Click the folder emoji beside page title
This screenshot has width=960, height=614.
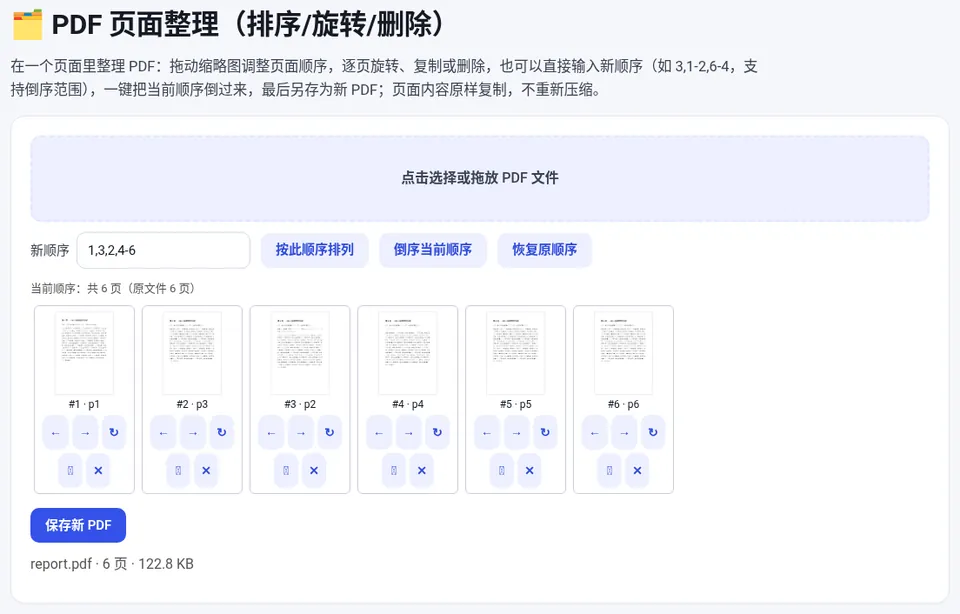28,24
